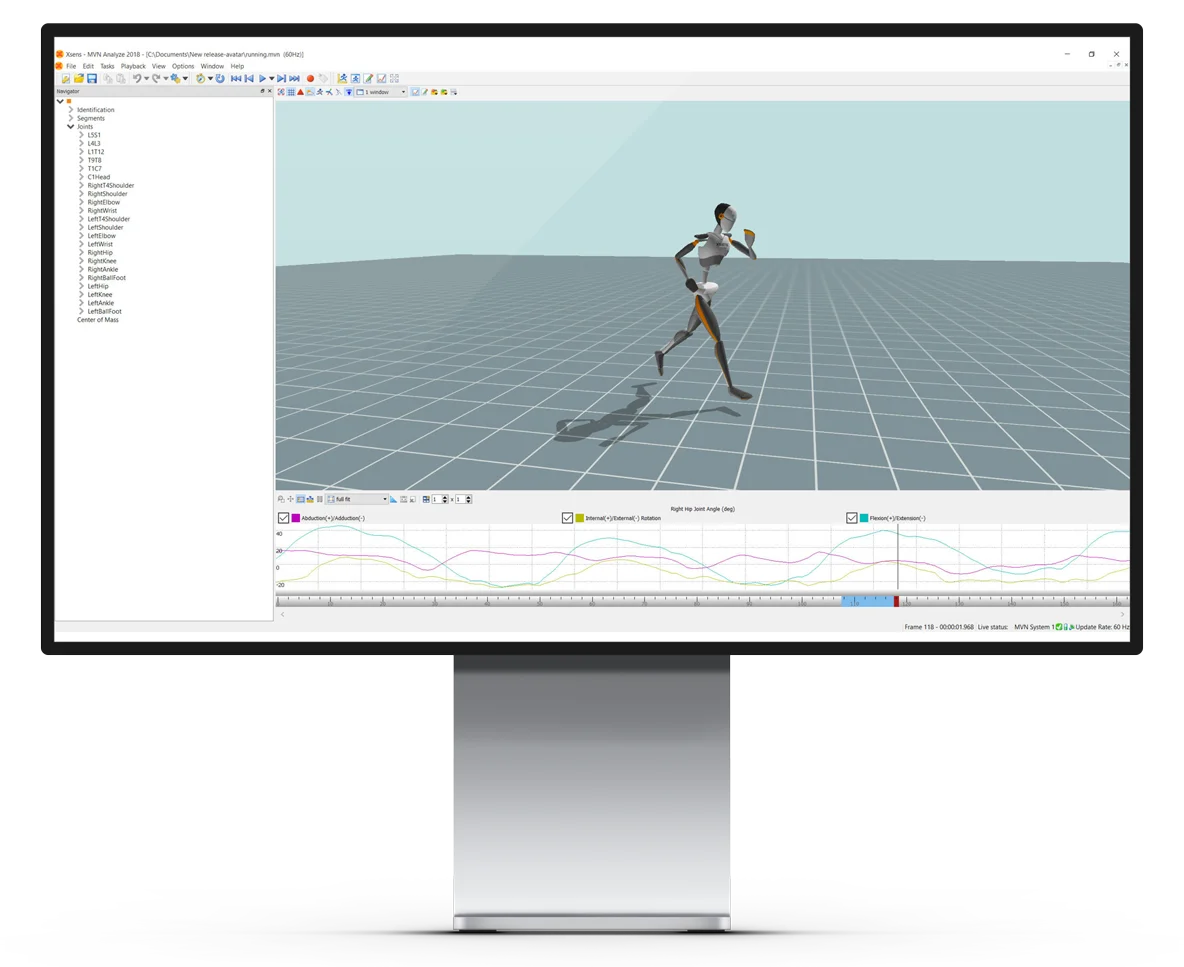
Task: Click the red triangle icon in viewport toolbar
Action: pyautogui.click(x=300, y=92)
